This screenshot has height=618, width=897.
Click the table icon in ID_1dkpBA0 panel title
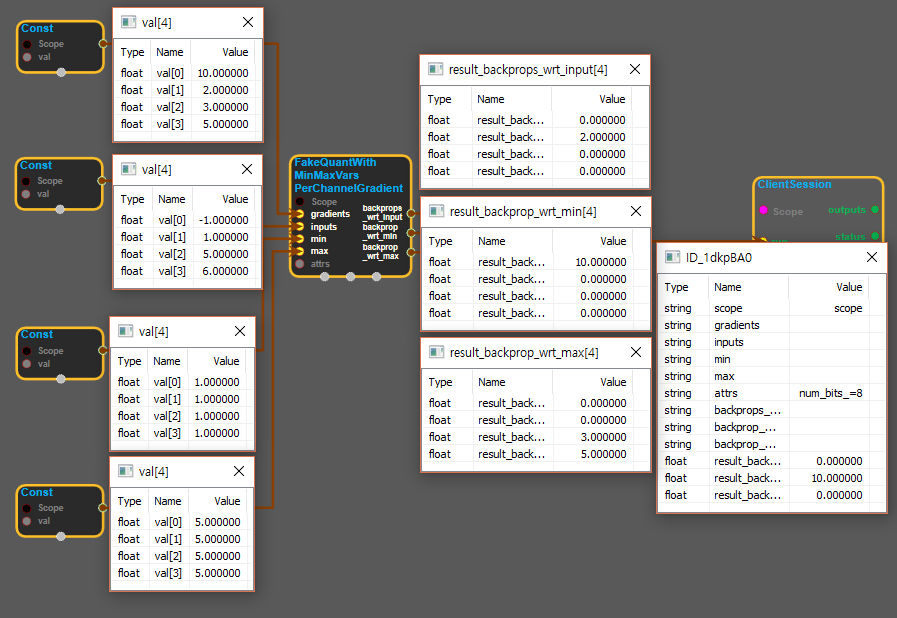pos(672,257)
